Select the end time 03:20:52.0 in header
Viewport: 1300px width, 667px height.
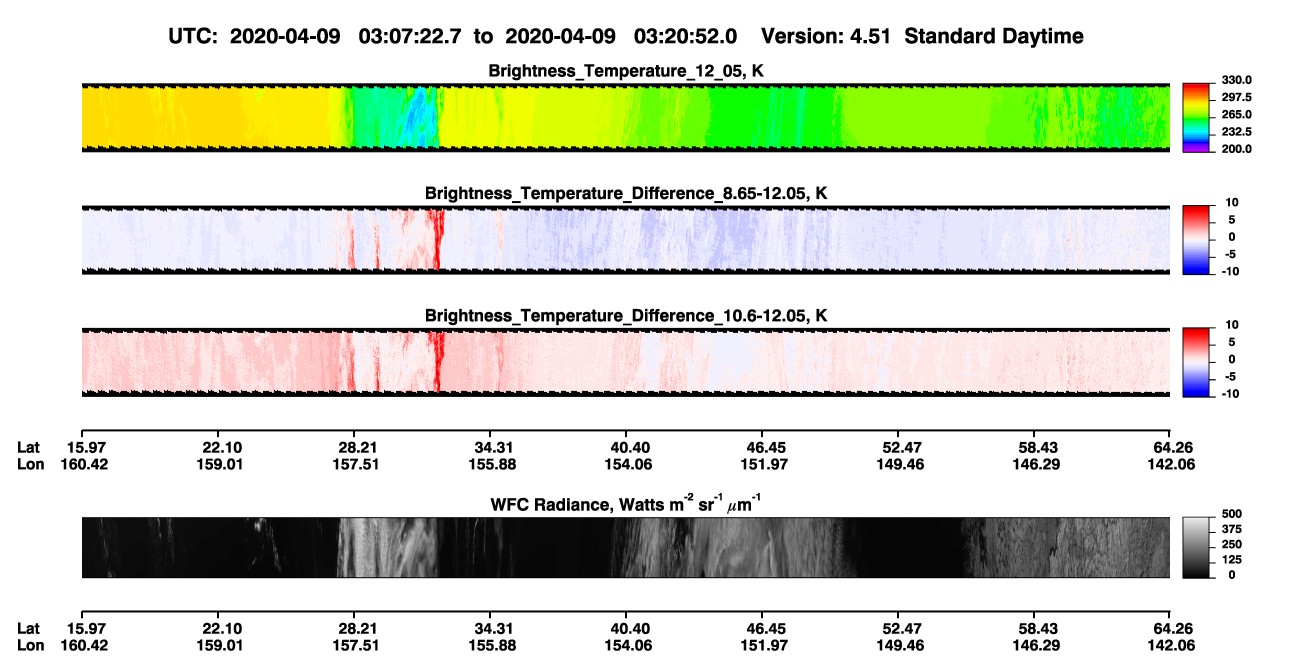pos(685,36)
